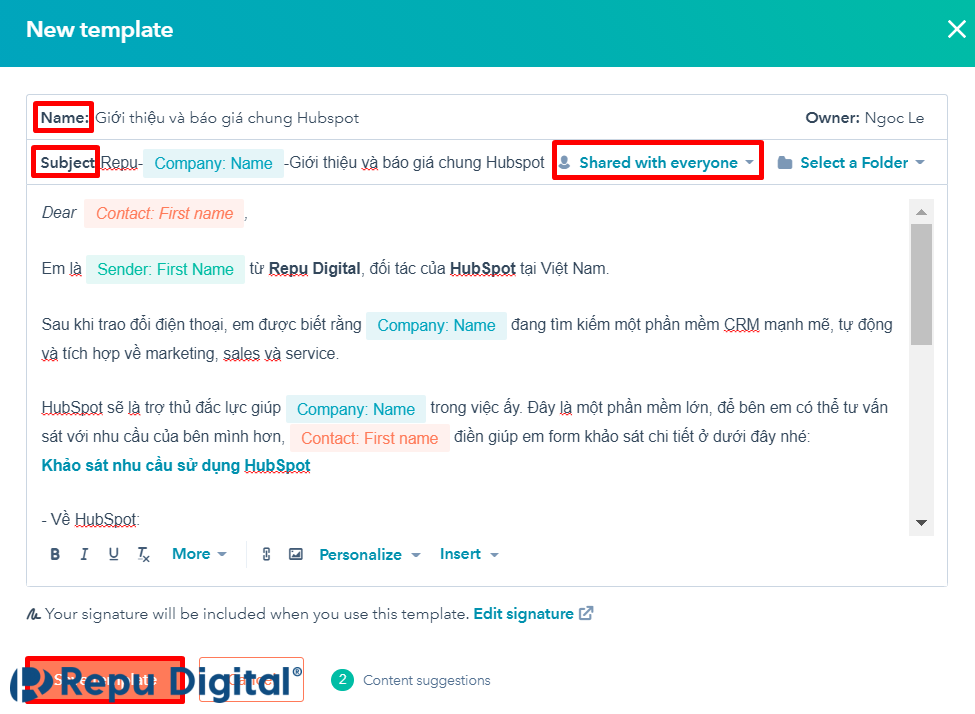The height and width of the screenshot is (714, 975).
Task: Clear text formatting with the Tx icon
Action: 143,554
